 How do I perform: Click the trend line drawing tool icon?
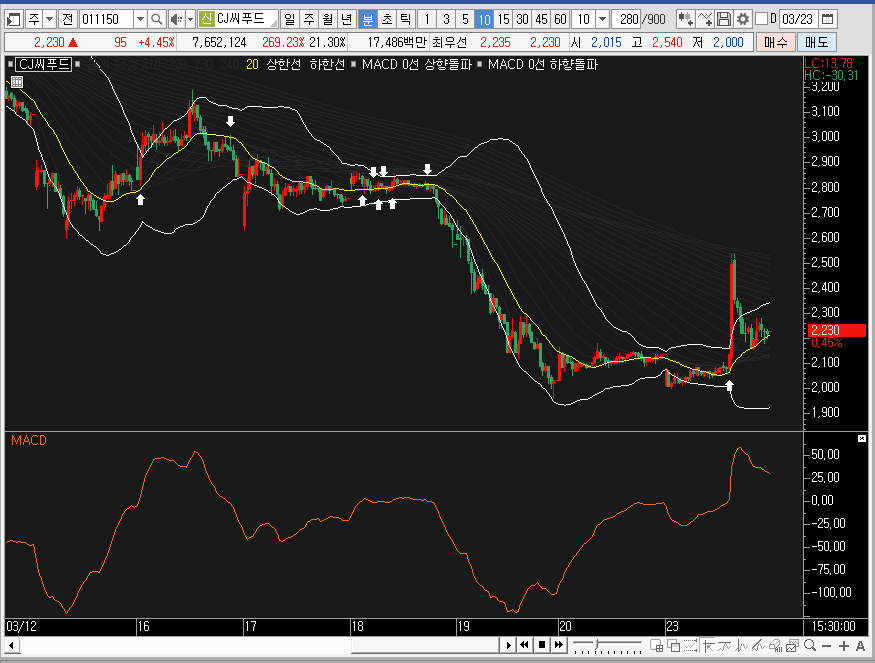758,646
